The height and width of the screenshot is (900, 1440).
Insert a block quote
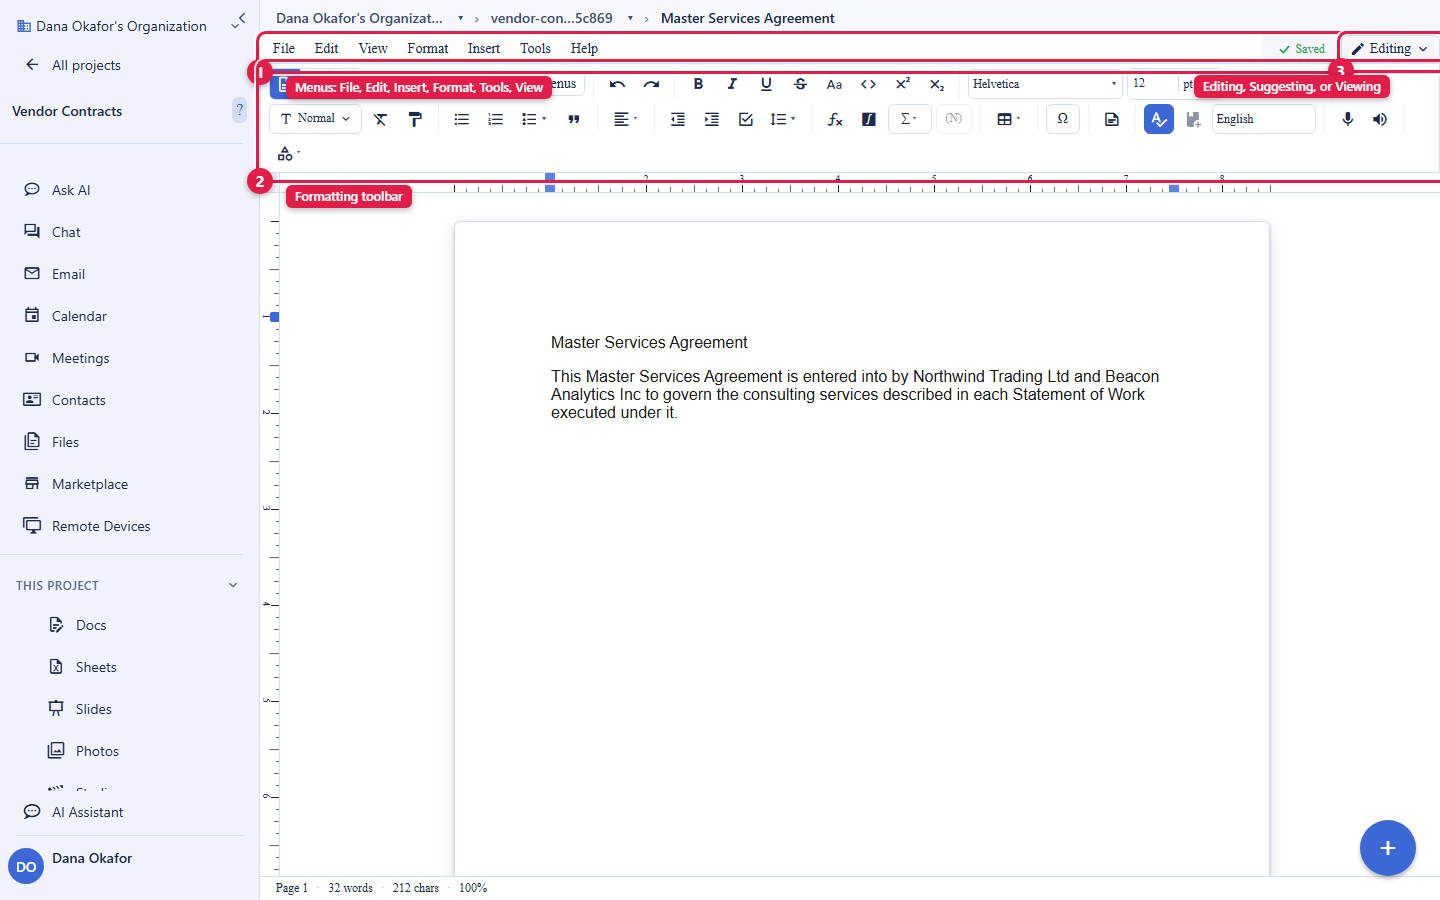(574, 119)
